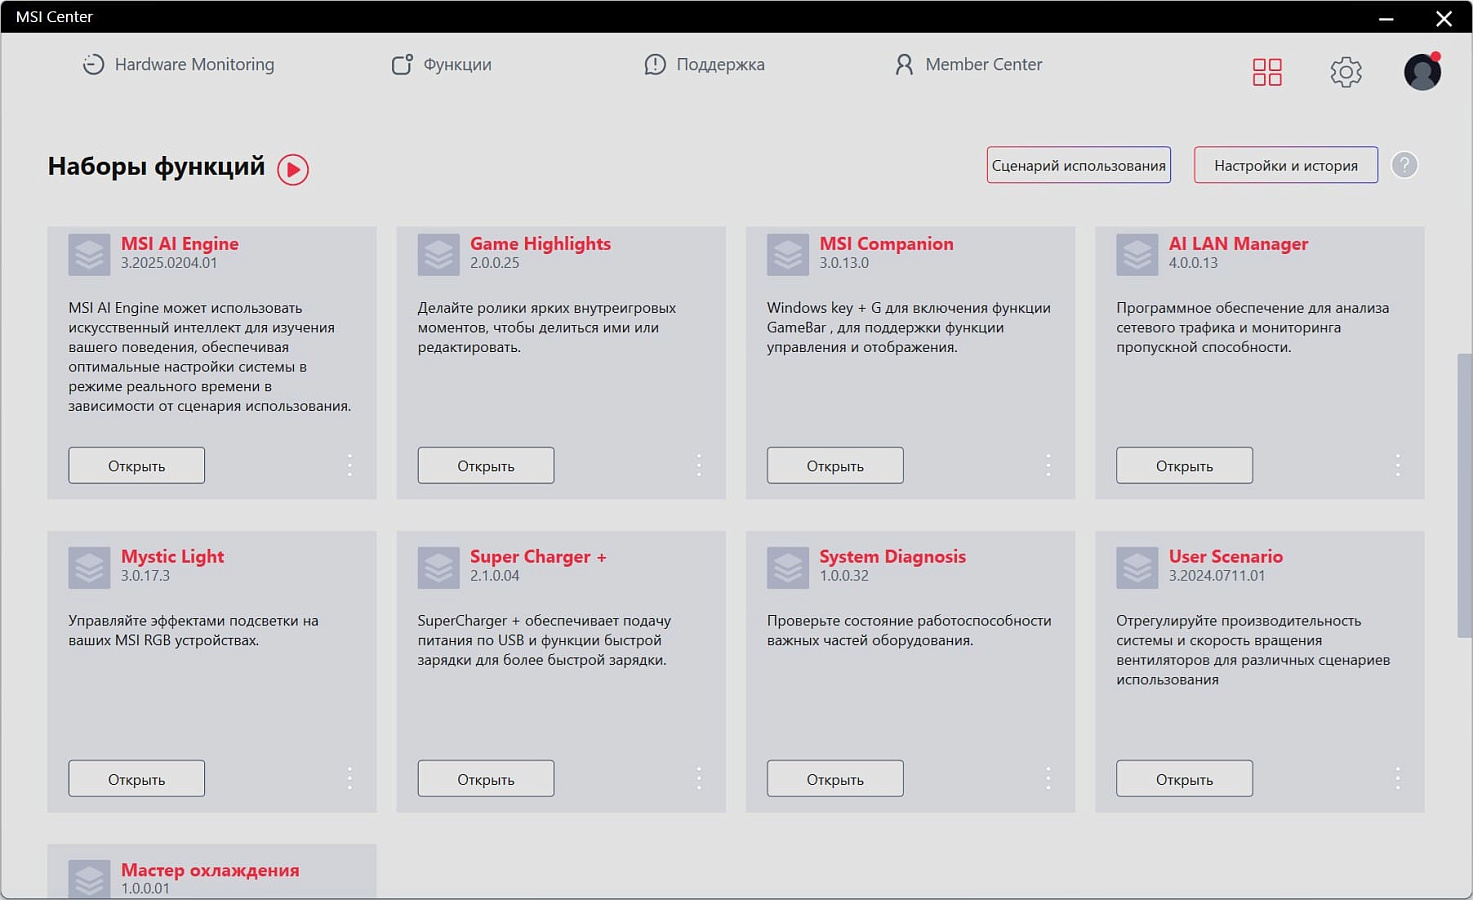Minimize the MSI Center window
The width and height of the screenshot is (1473, 900).
click(1386, 18)
